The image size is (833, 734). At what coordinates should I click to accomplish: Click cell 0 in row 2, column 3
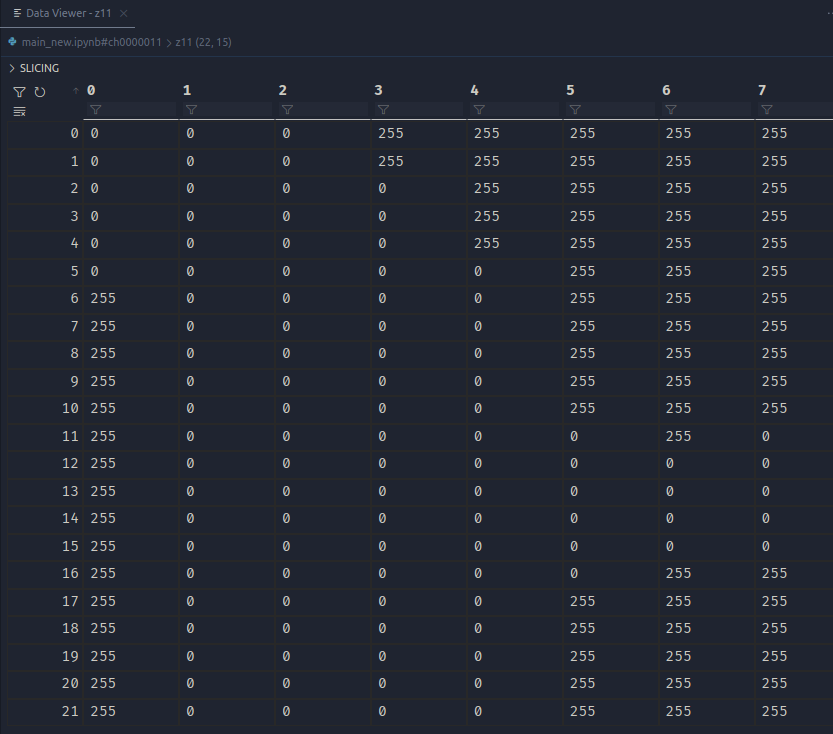point(382,189)
